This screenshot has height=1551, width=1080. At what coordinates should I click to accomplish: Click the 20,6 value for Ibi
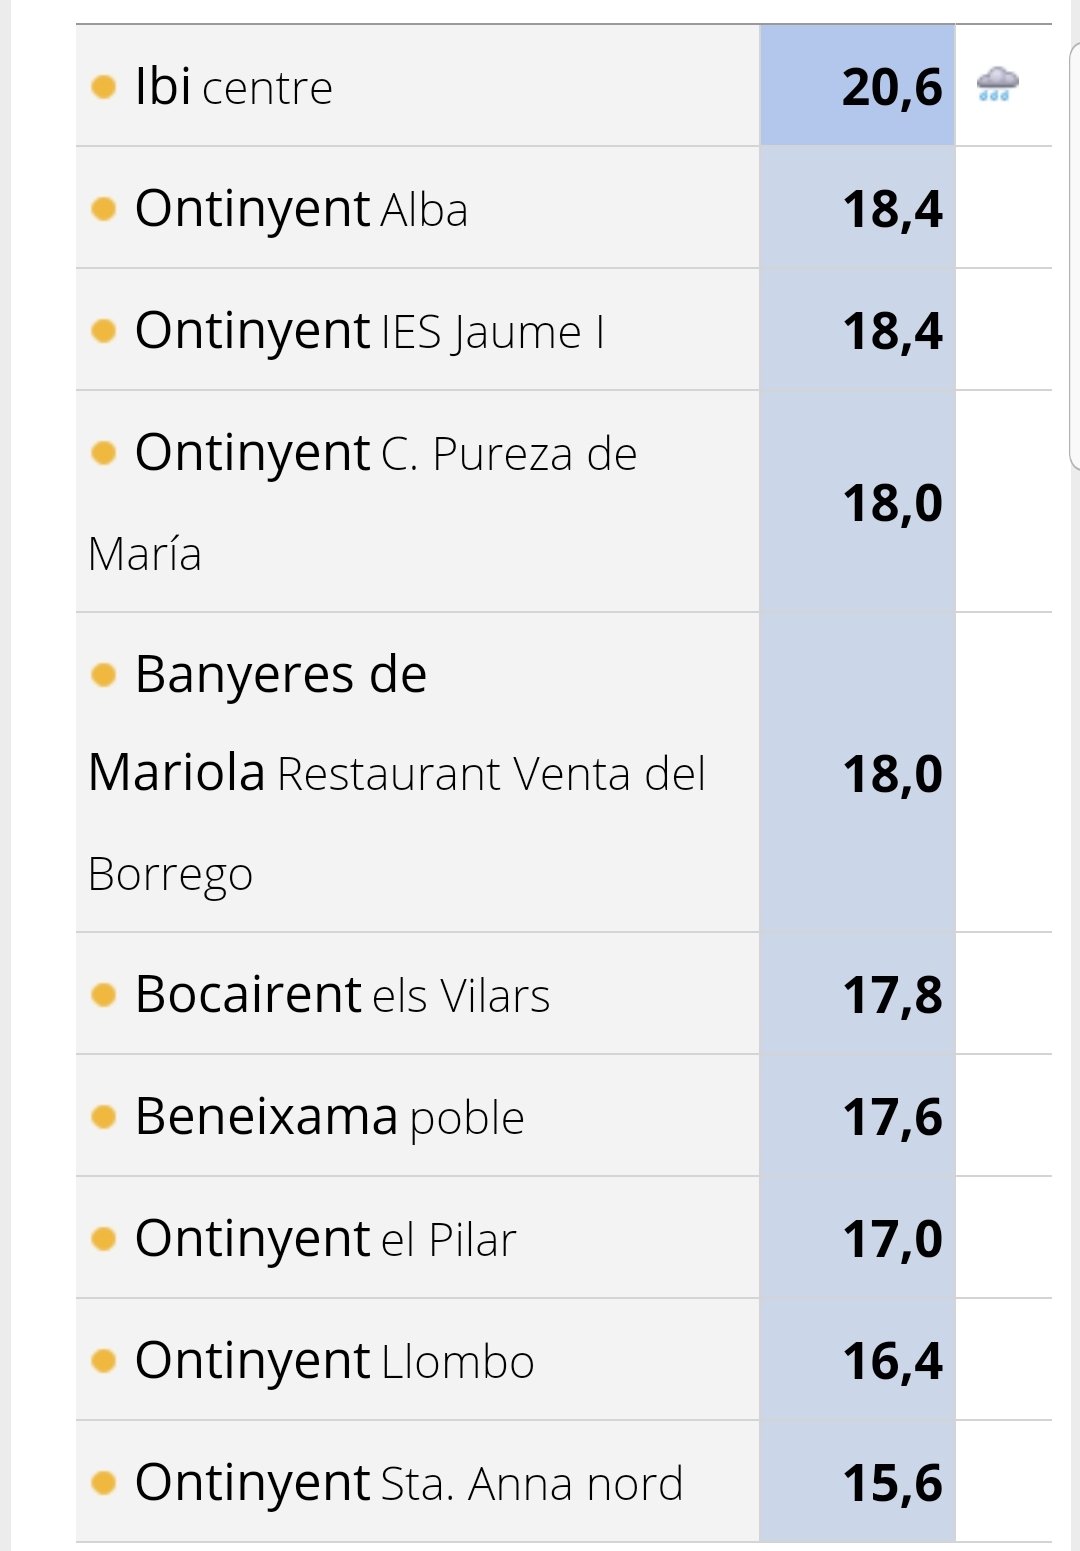(892, 87)
